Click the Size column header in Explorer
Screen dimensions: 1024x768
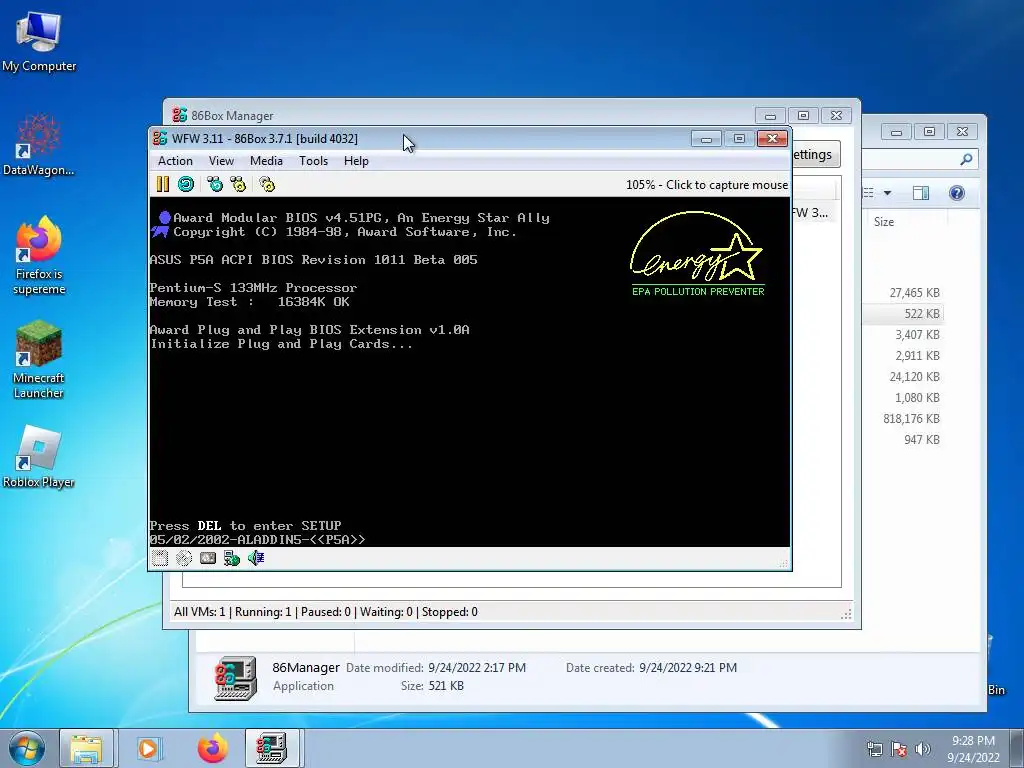point(884,222)
